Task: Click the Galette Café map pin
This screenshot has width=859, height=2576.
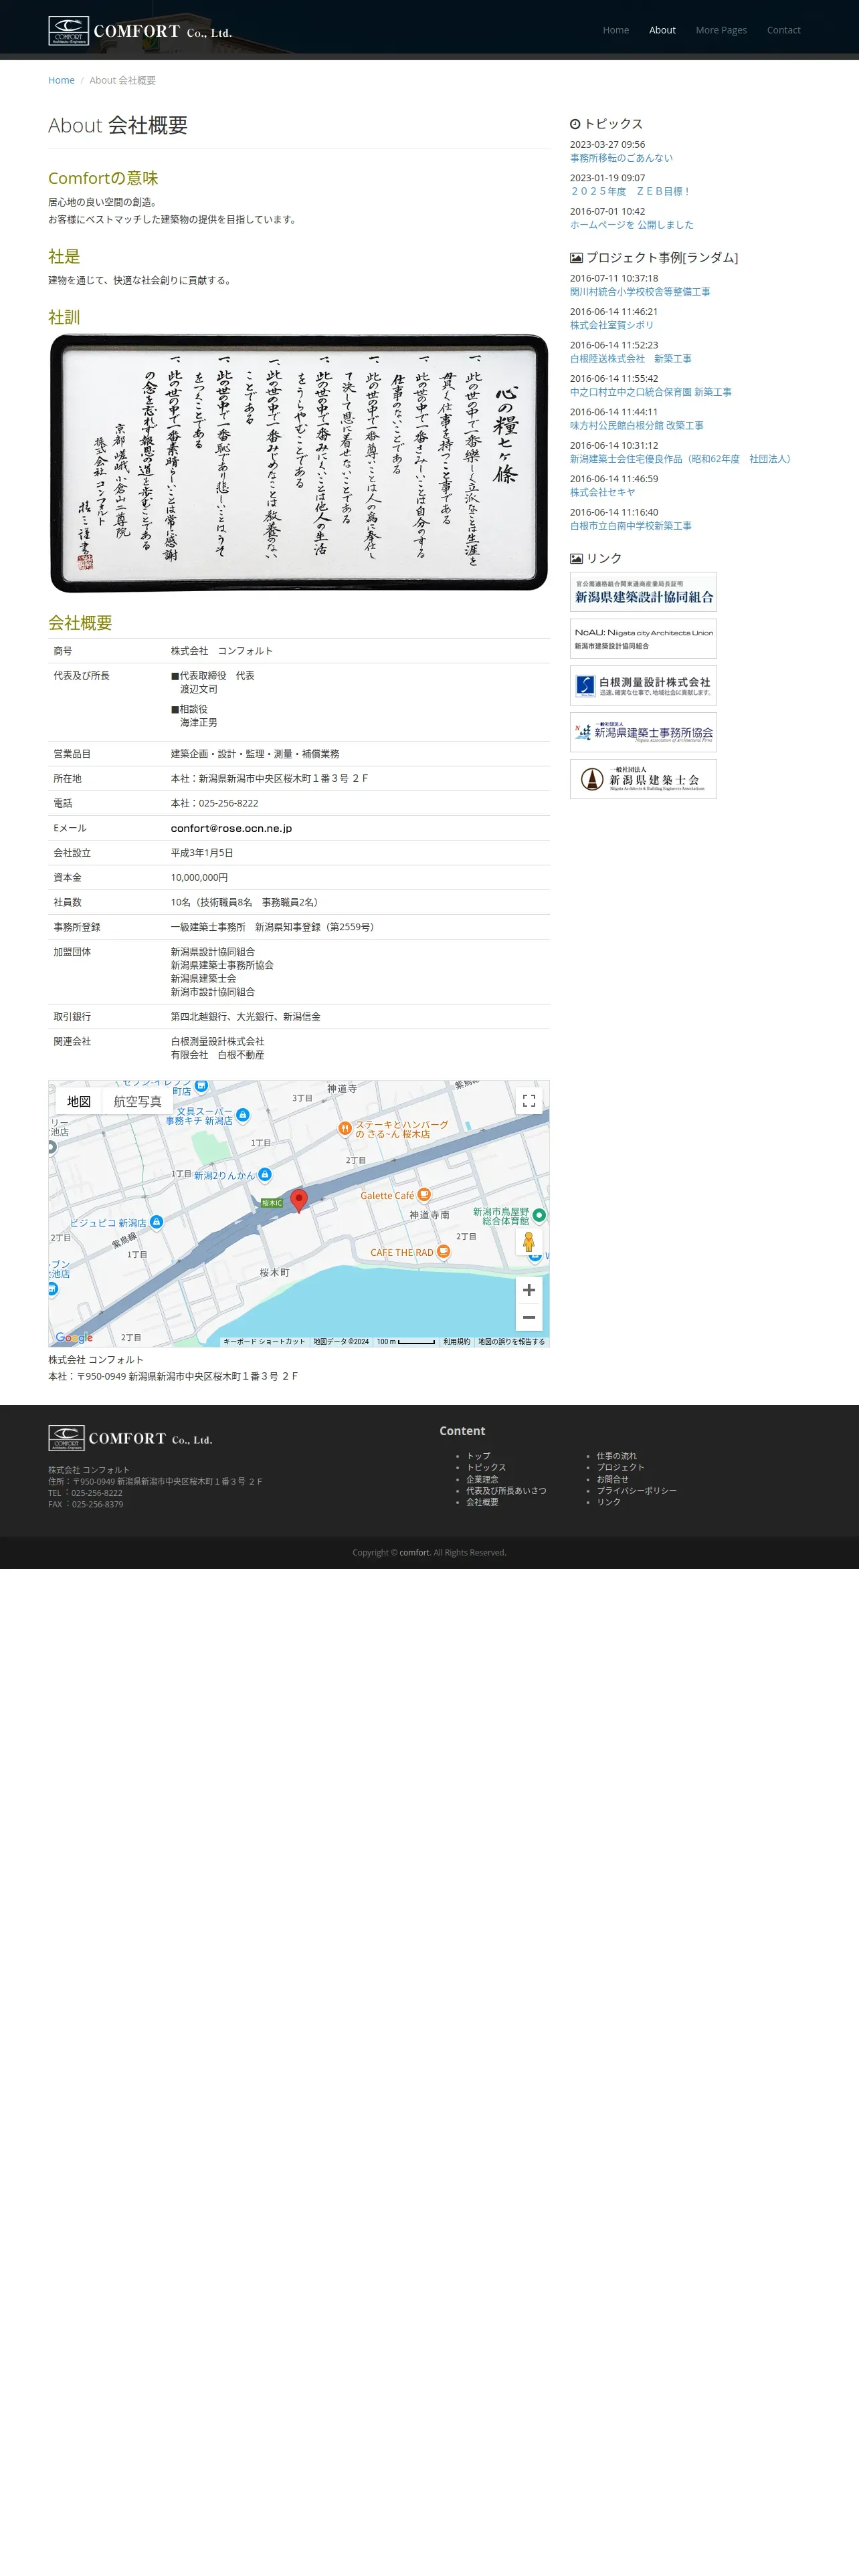Action: click(x=424, y=1195)
